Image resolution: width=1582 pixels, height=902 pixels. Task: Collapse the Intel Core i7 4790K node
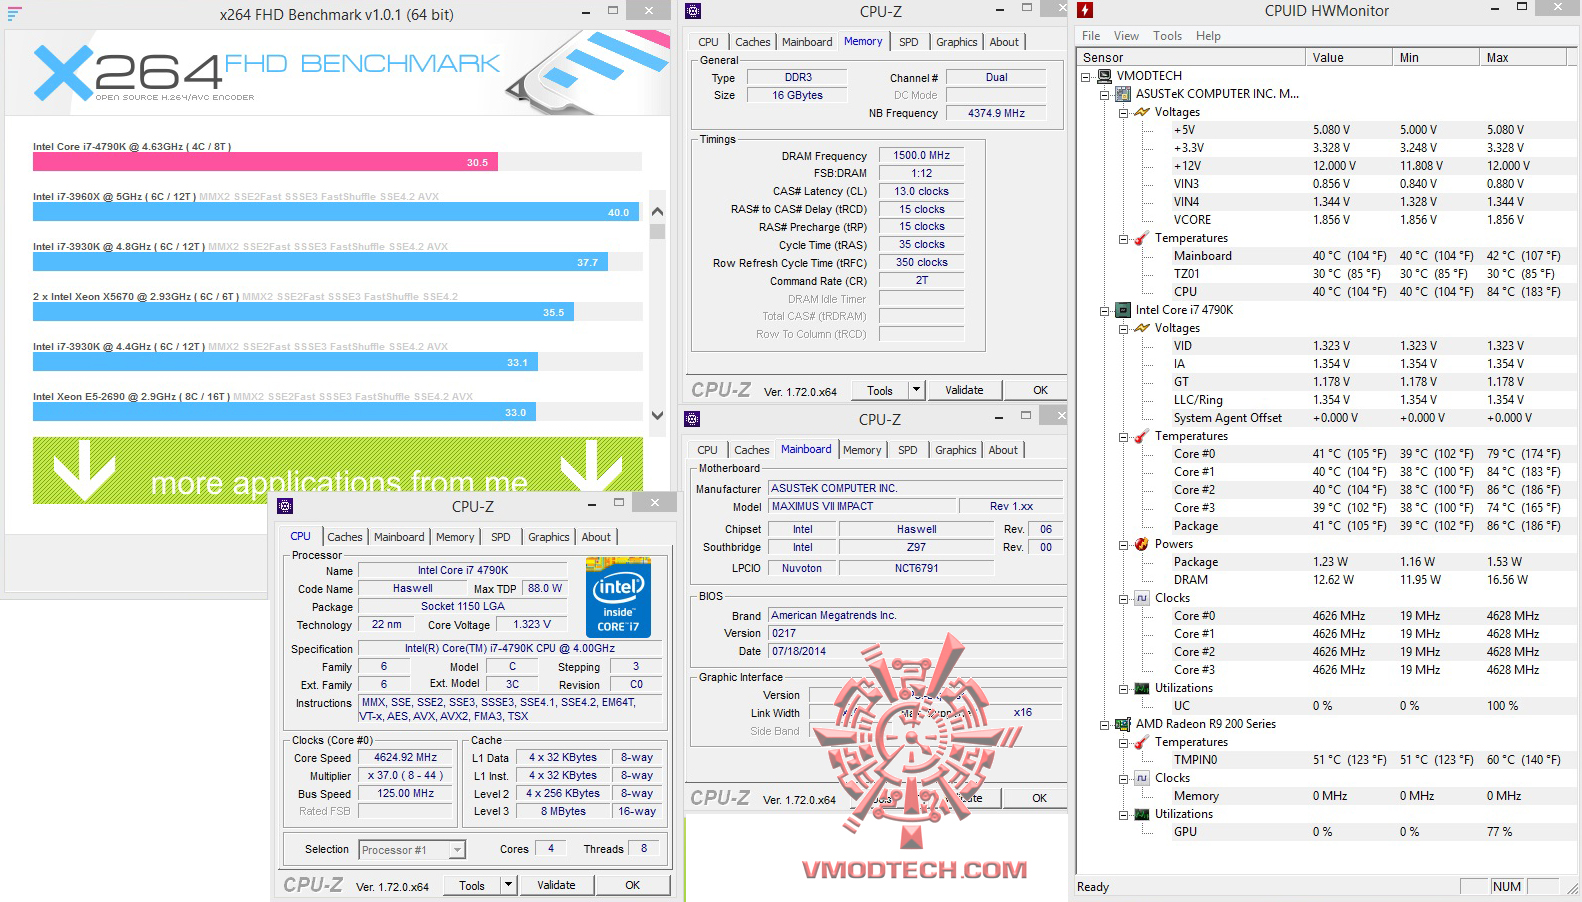tap(1105, 310)
